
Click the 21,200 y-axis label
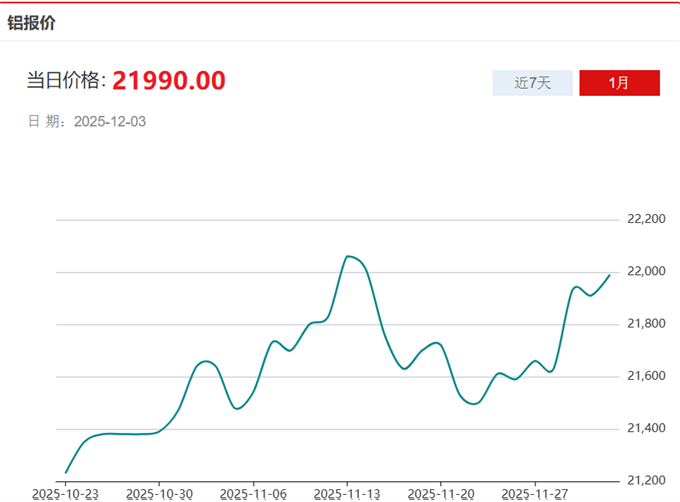coord(645,480)
